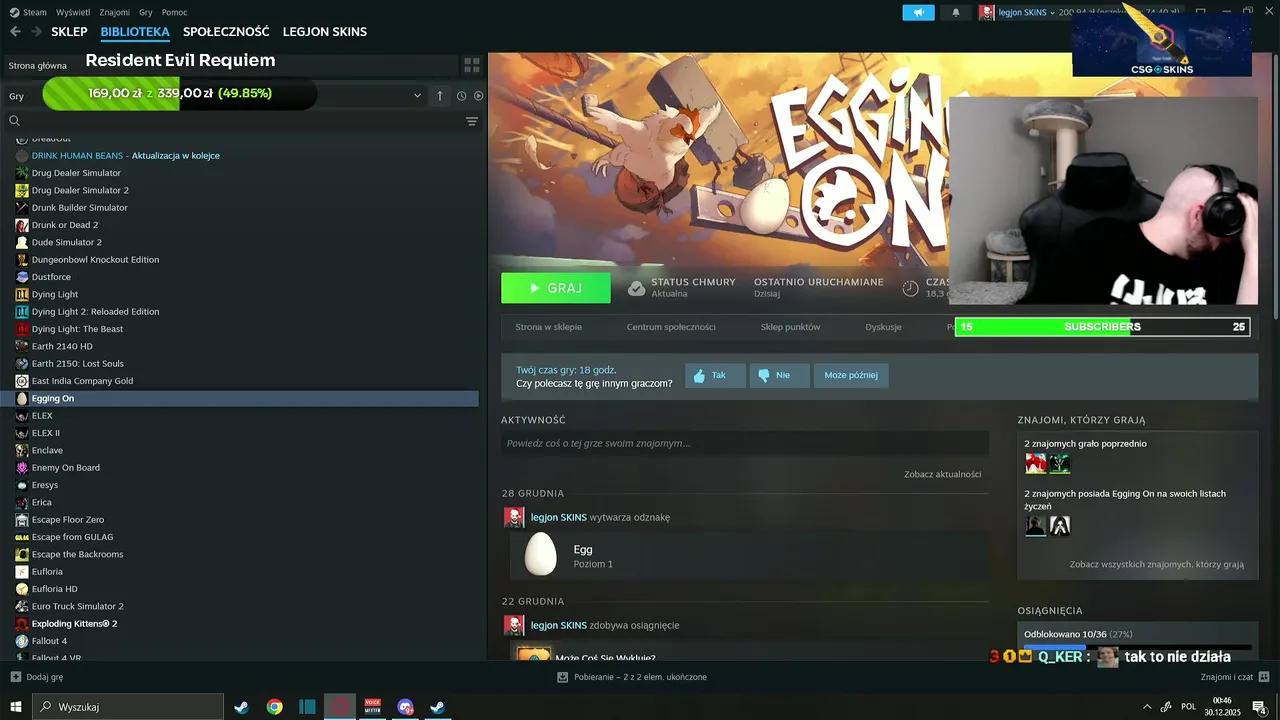Open the Pomoc menu
This screenshot has height=720, width=1280.
[174, 12]
